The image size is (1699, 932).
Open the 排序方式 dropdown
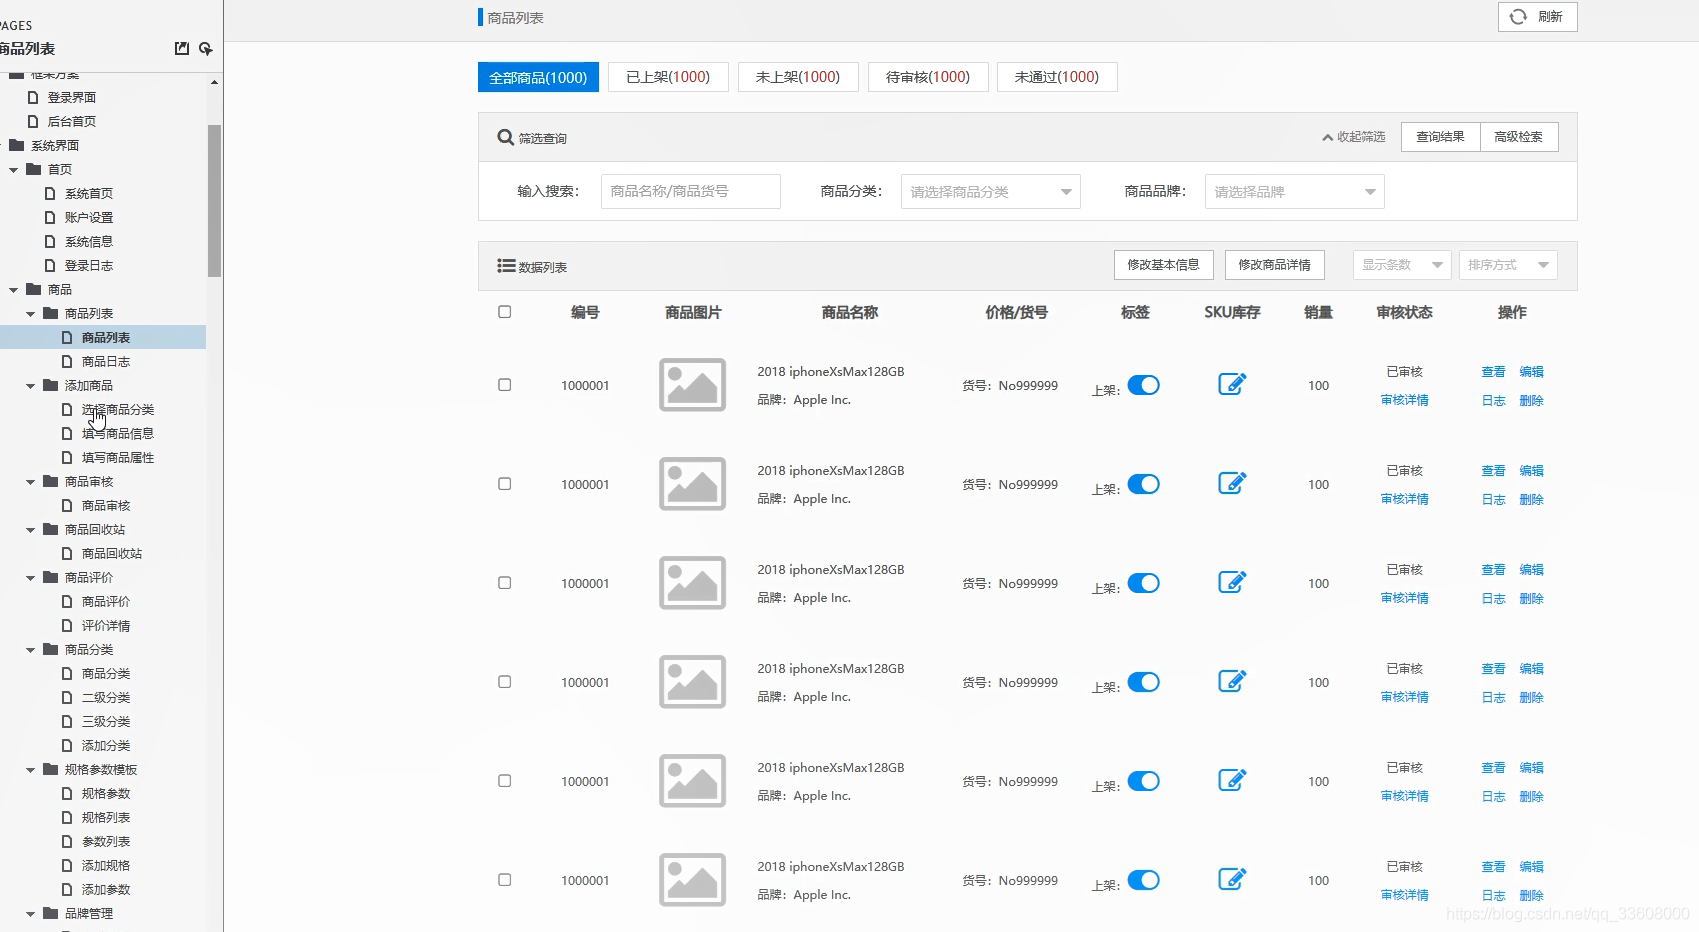point(1508,265)
